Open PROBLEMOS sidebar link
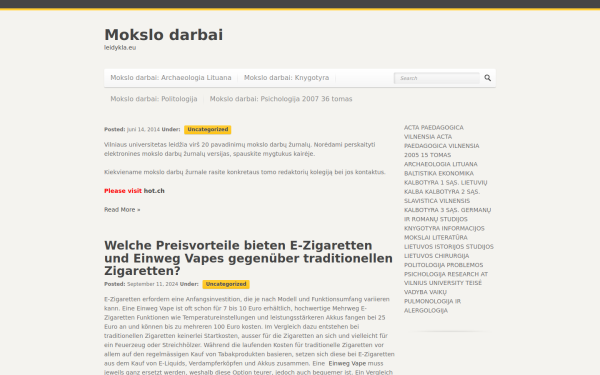 click(x=465, y=265)
